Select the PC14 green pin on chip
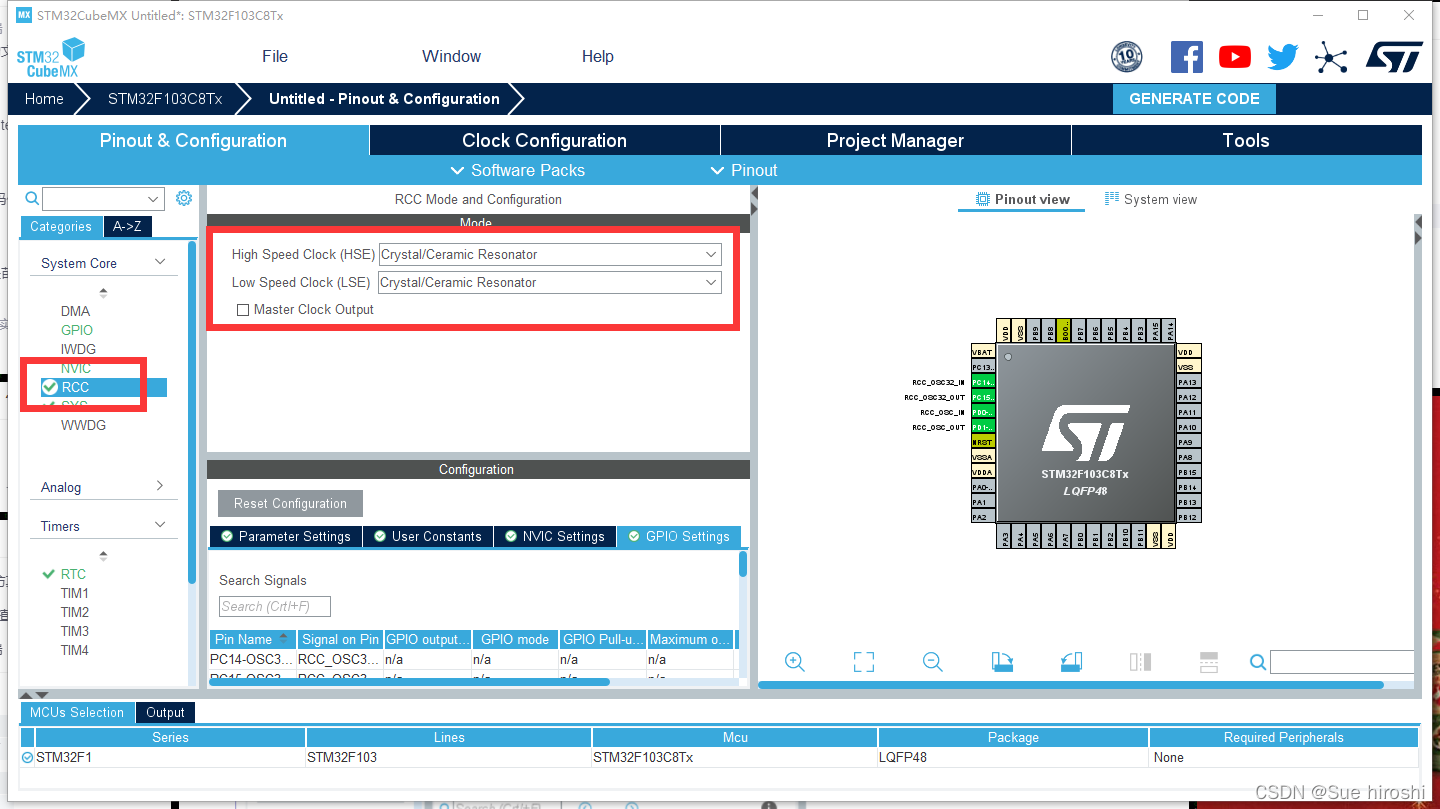The image size is (1440, 809). [983, 382]
